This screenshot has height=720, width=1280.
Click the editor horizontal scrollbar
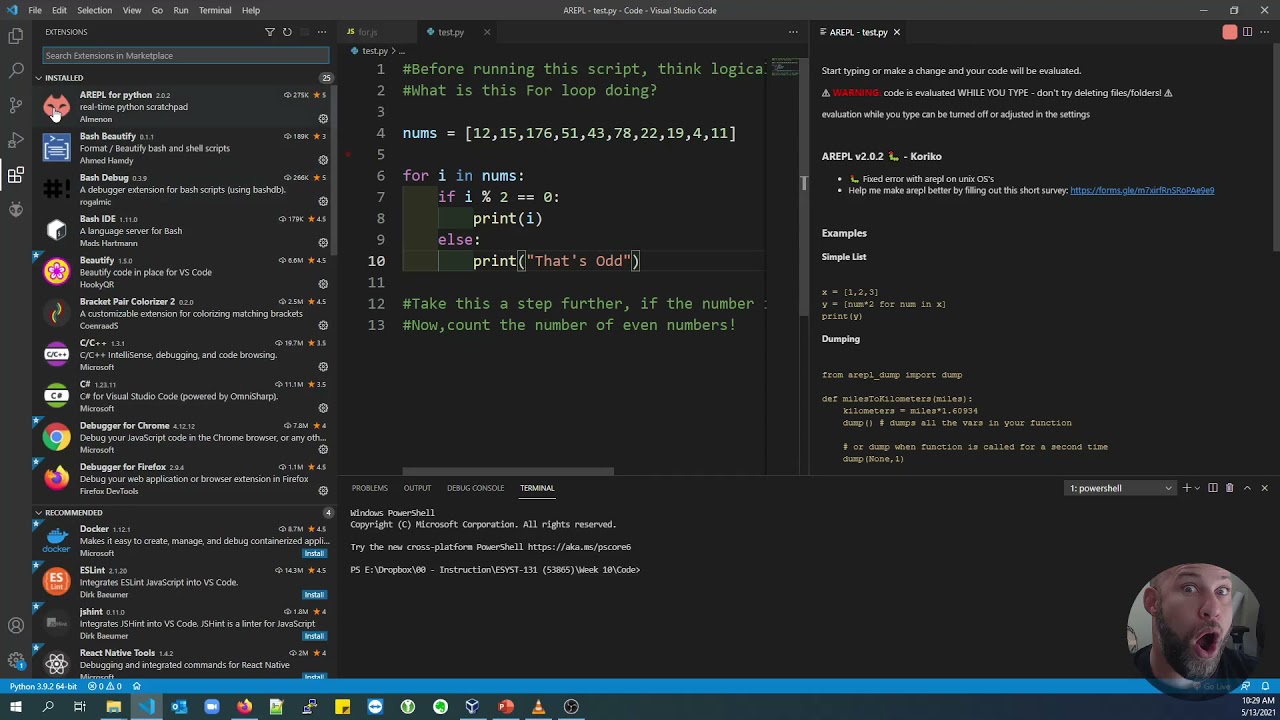click(x=508, y=471)
